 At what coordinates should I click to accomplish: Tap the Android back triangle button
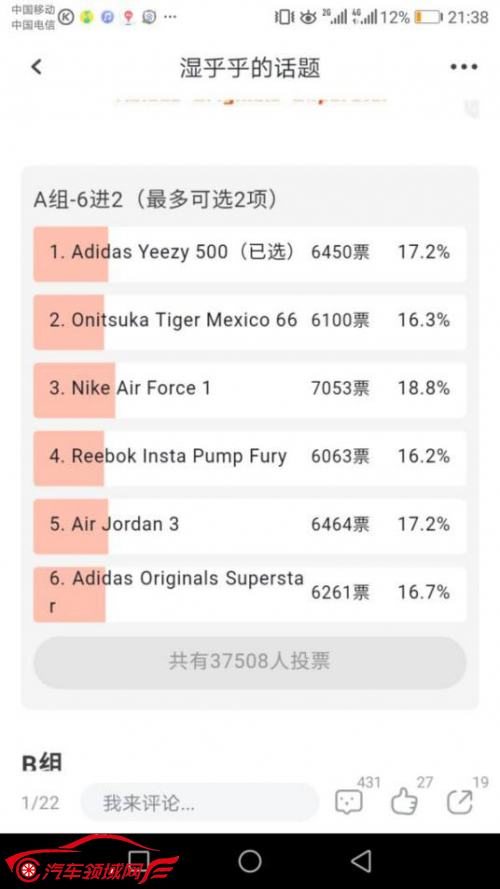click(x=361, y=861)
